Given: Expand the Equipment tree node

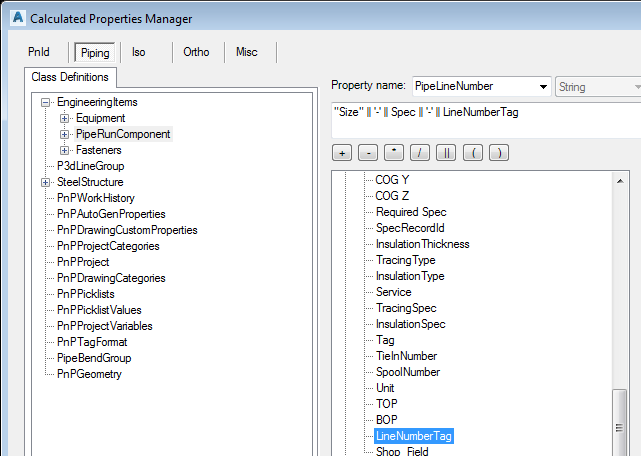Looking at the screenshot, I should (x=65, y=118).
